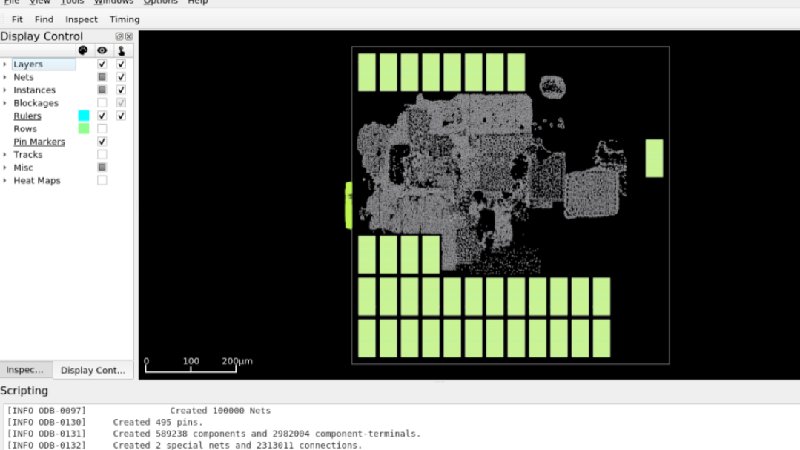Expand the Tracks tree node
The image size is (800, 450).
[5, 155]
